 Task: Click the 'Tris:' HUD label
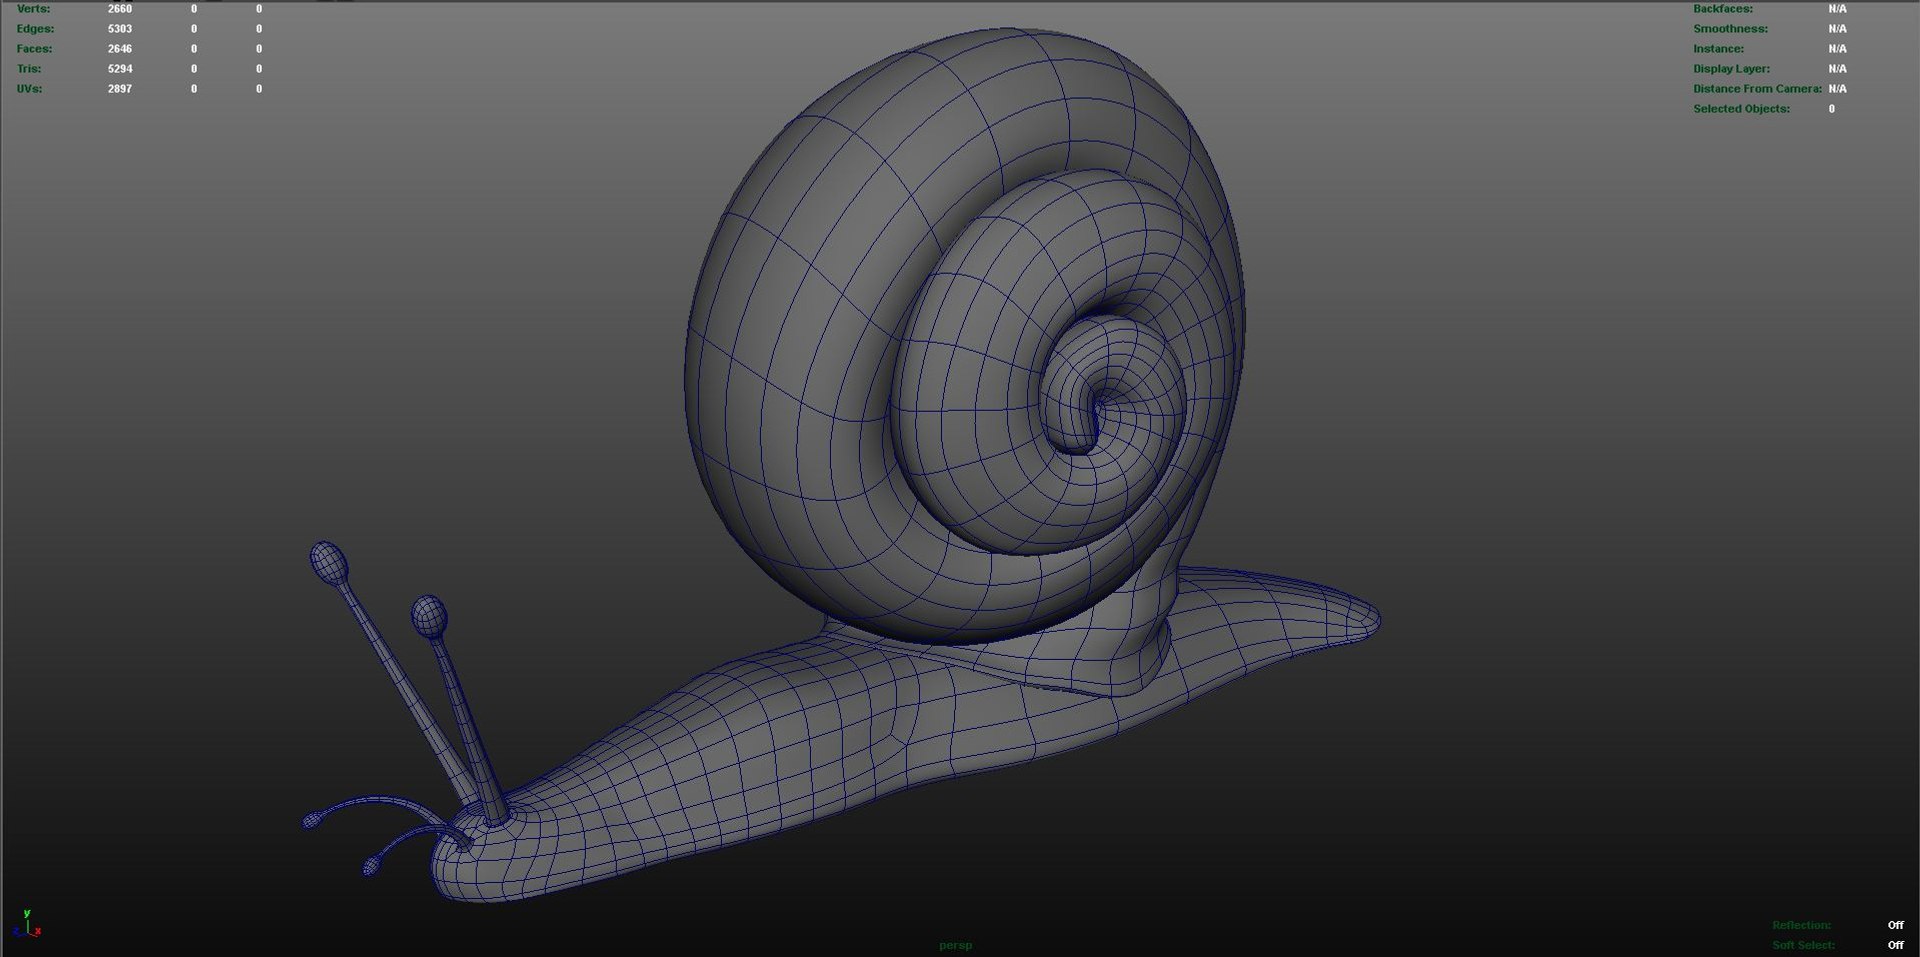click(x=29, y=69)
